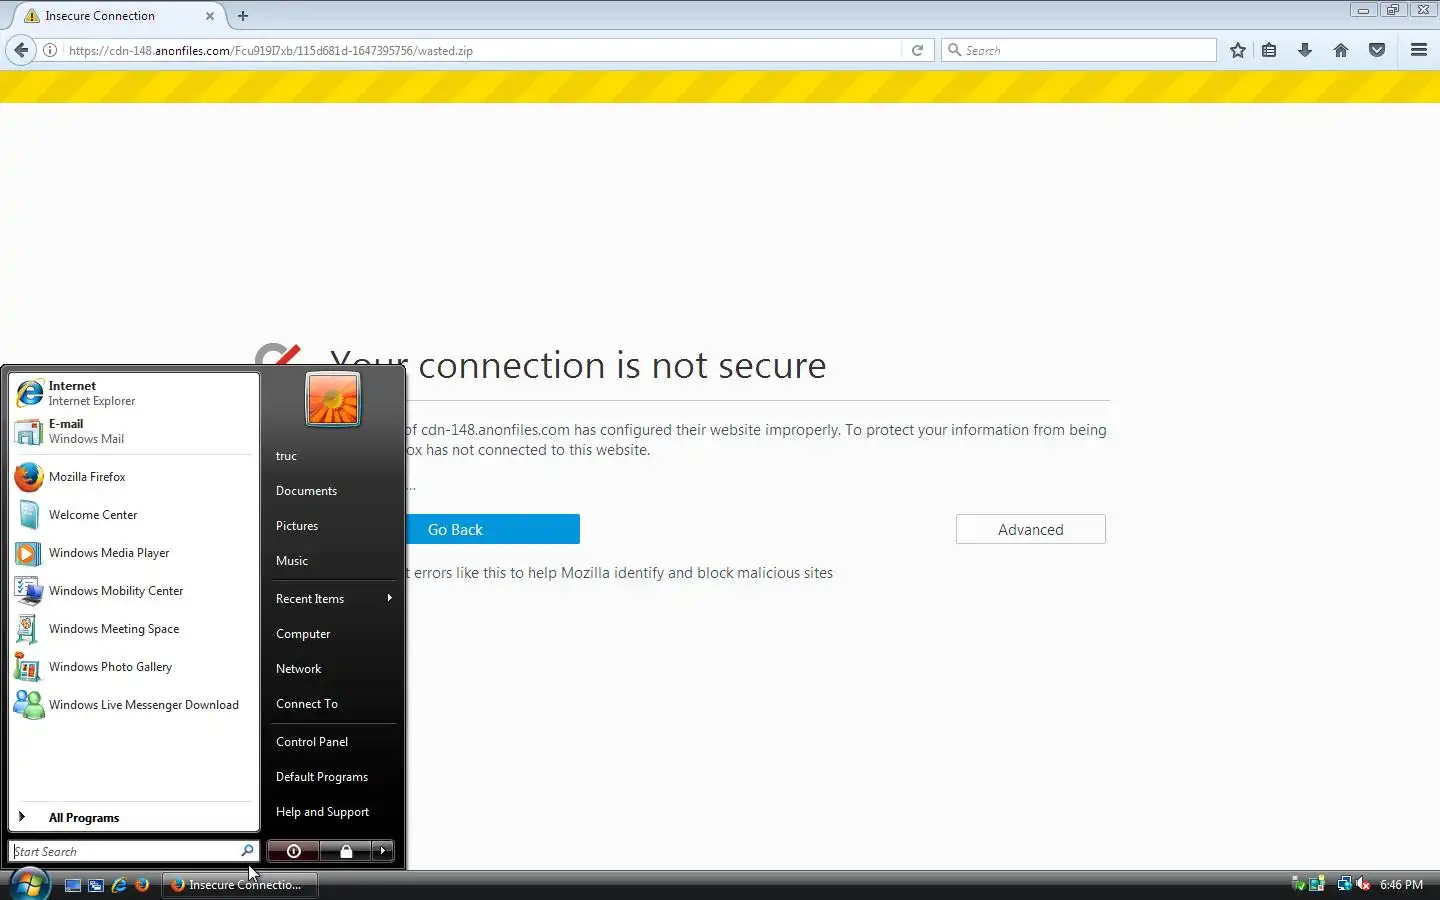Open Windows Photo Gallery

coord(134,667)
